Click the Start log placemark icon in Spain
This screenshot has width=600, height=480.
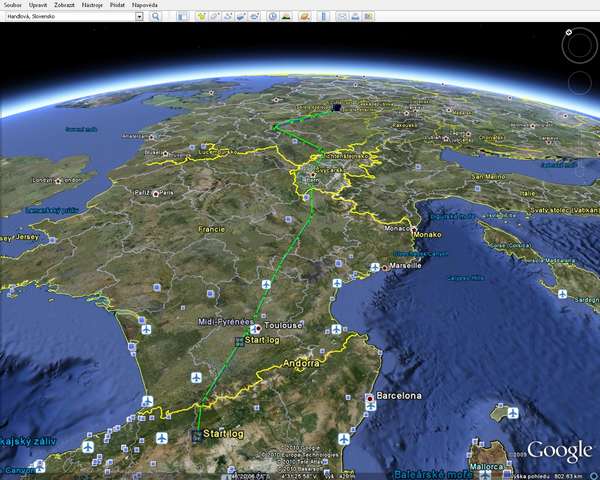click(197, 435)
